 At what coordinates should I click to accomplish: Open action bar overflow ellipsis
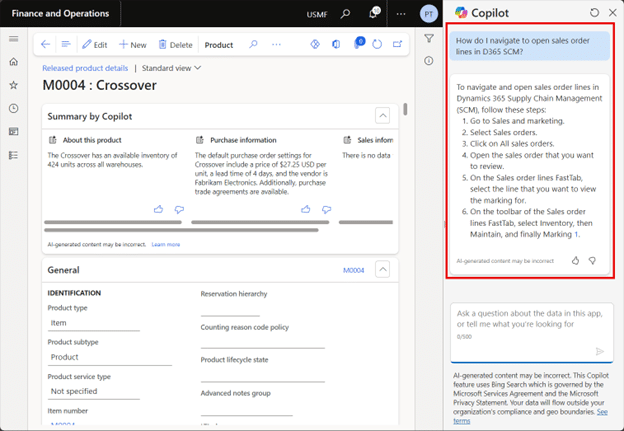tap(276, 45)
